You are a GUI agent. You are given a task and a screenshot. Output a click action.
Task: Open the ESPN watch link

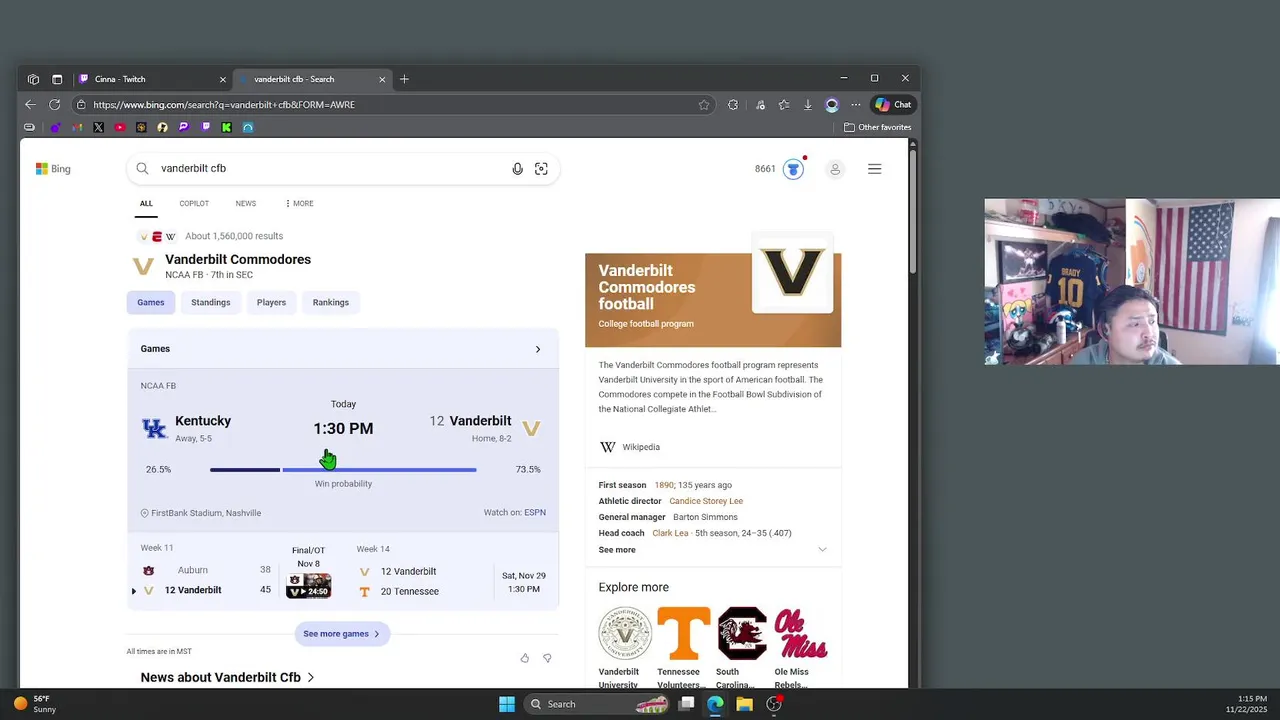[535, 512]
